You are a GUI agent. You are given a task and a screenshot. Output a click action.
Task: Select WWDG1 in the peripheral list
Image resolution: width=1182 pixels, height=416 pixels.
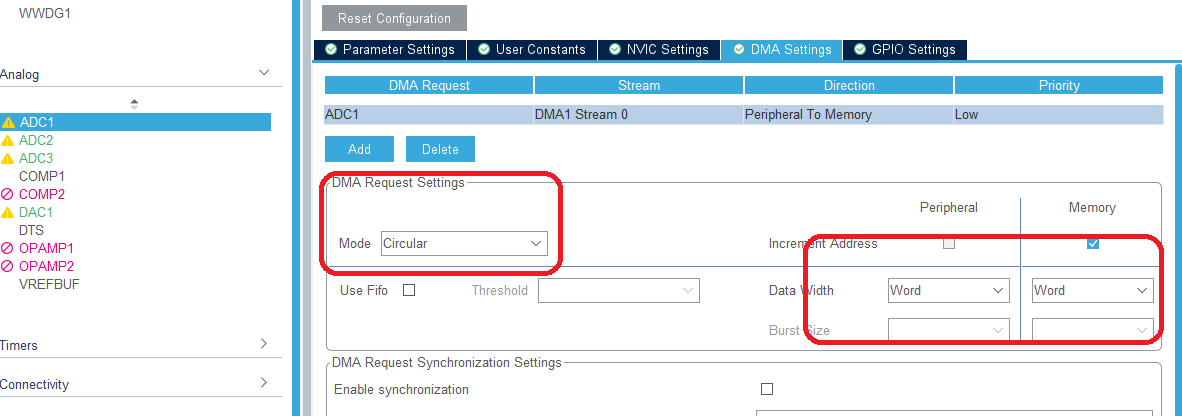click(x=44, y=13)
